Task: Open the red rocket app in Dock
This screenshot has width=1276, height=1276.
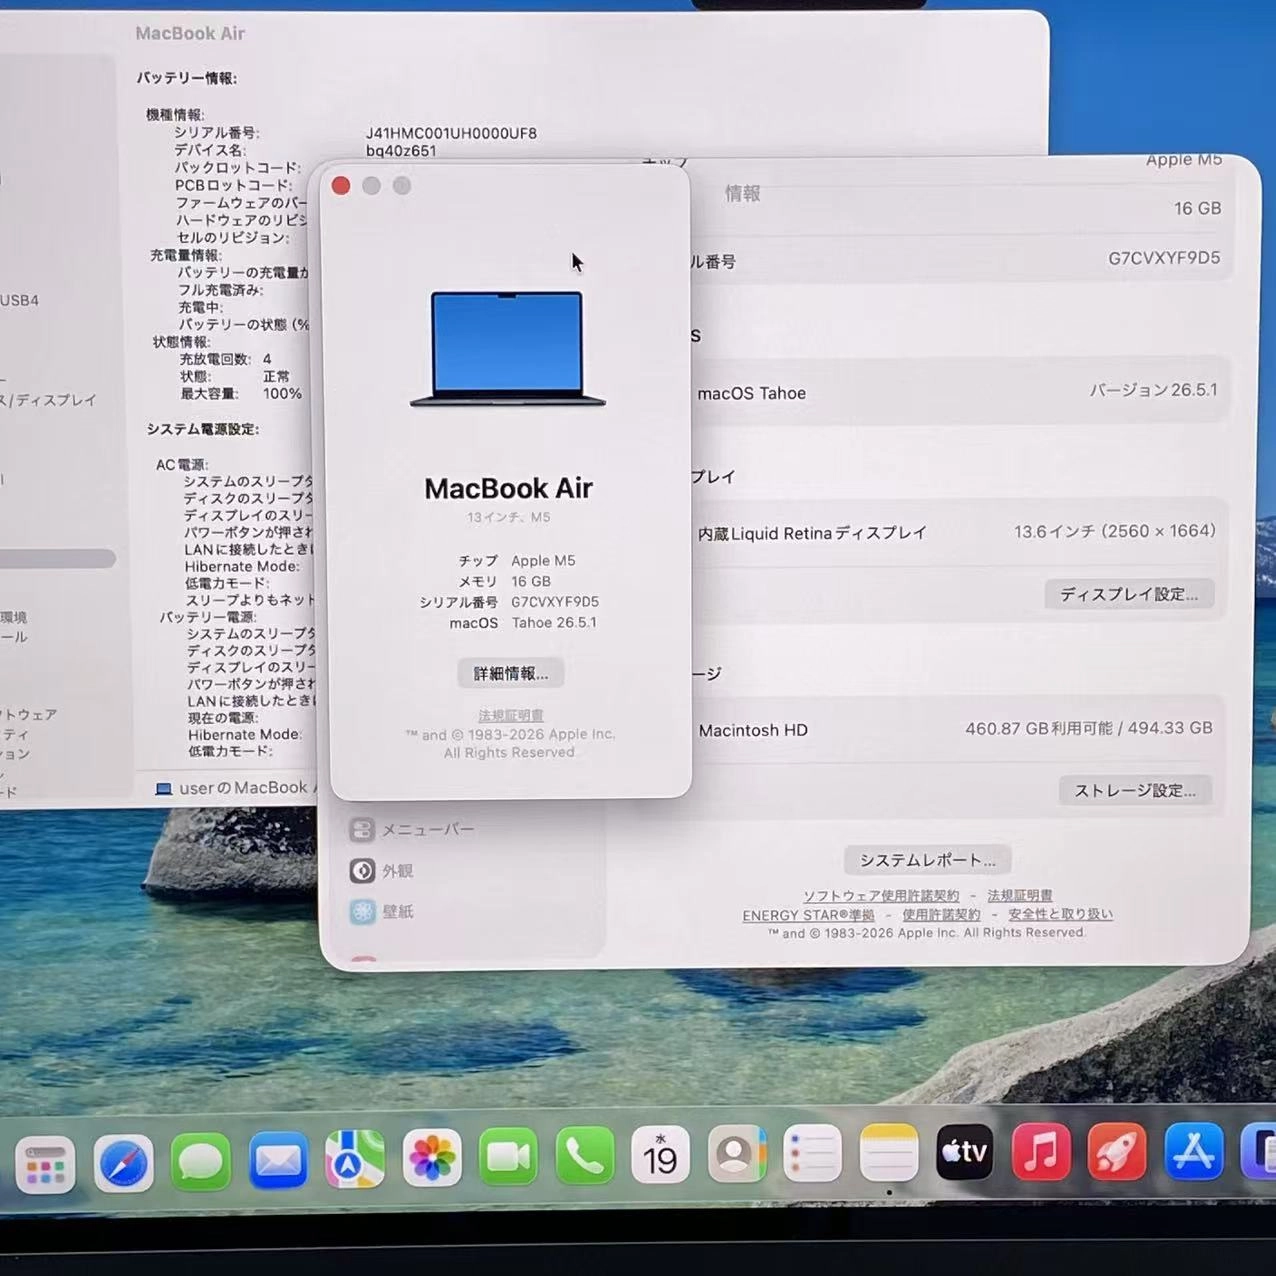Action: coord(1117,1151)
